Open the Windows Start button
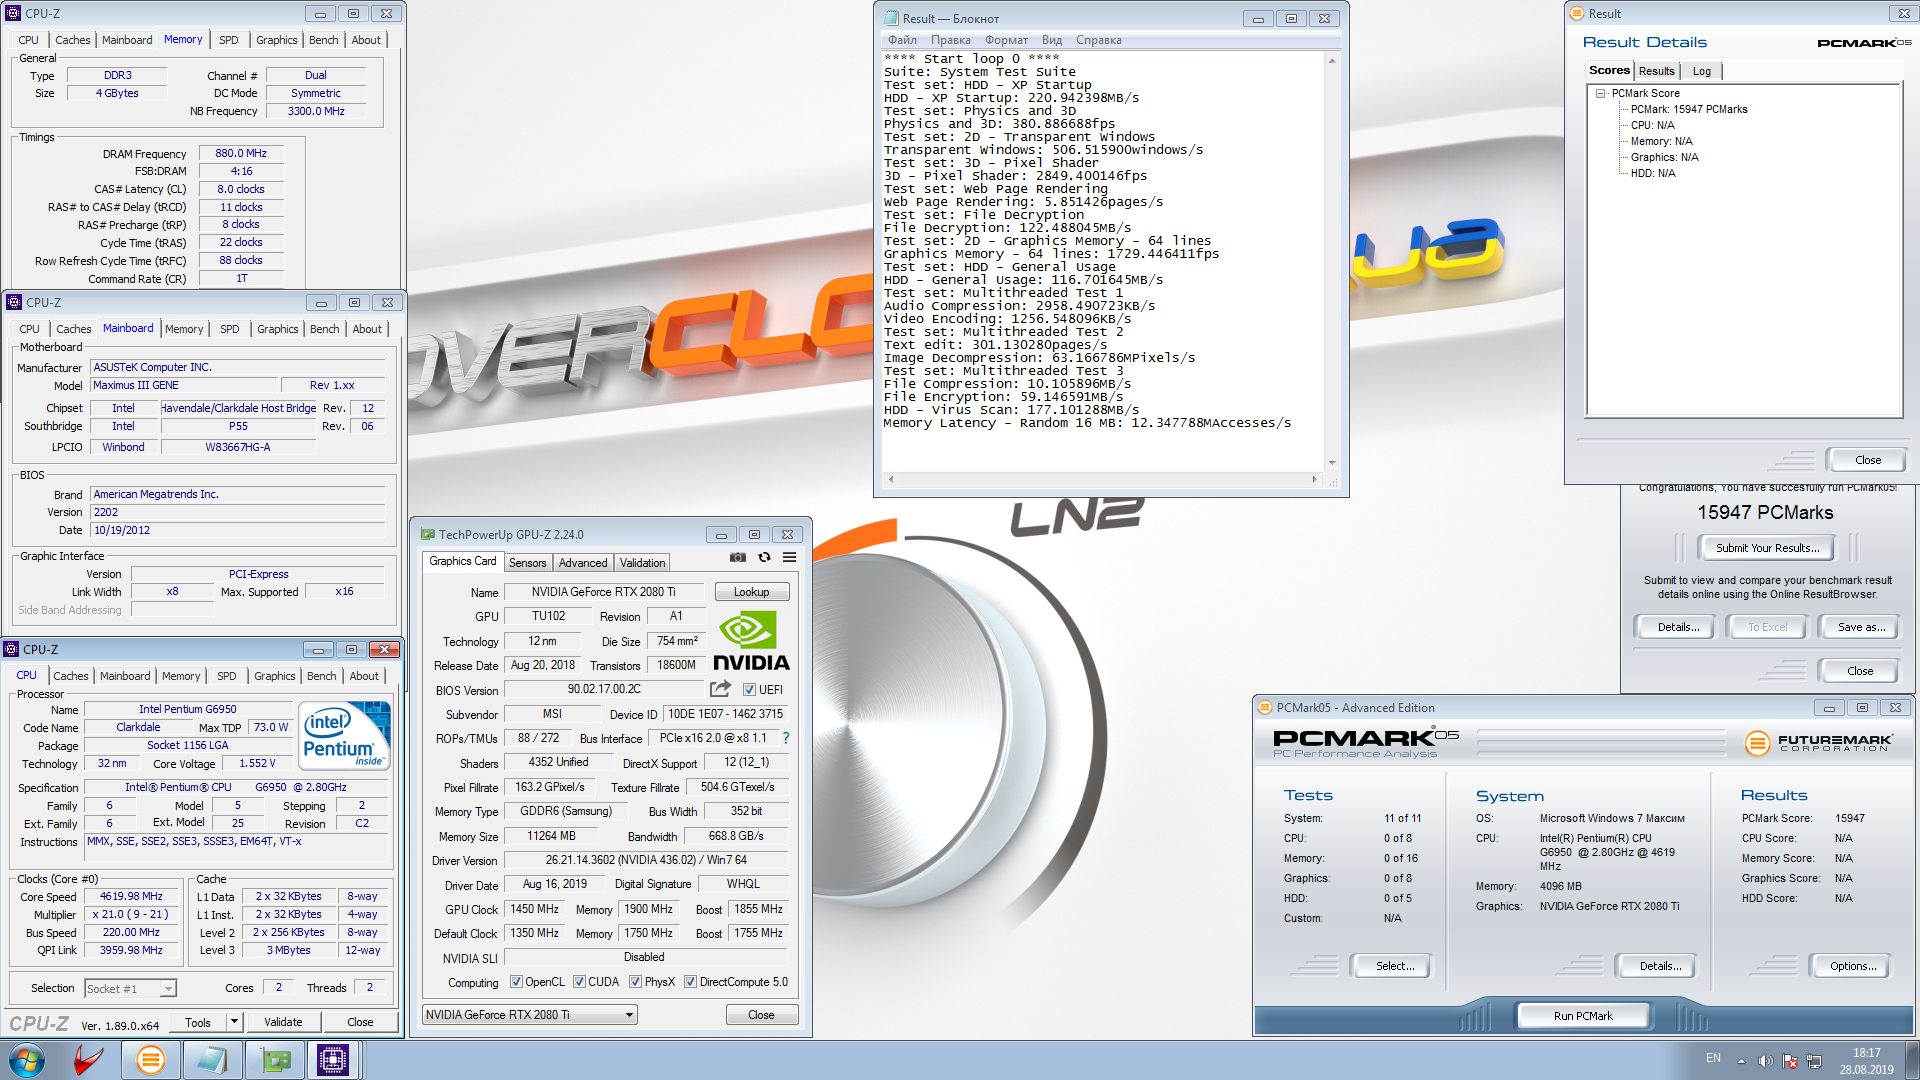This screenshot has height=1080, width=1920. tap(27, 1060)
